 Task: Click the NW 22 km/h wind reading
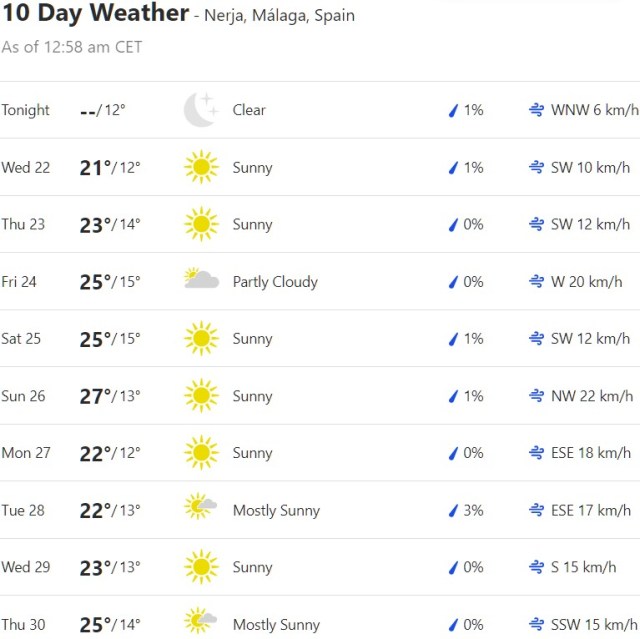point(592,396)
